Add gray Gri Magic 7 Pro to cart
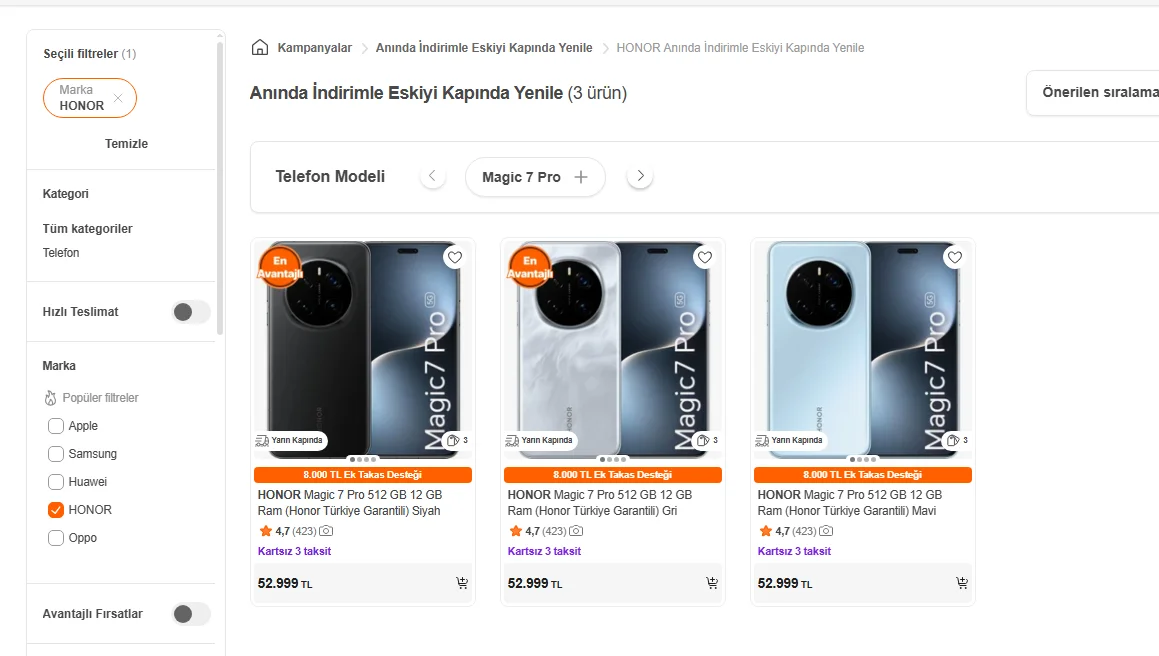The height and width of the screenshot is (656, 1159). [712, 583]
